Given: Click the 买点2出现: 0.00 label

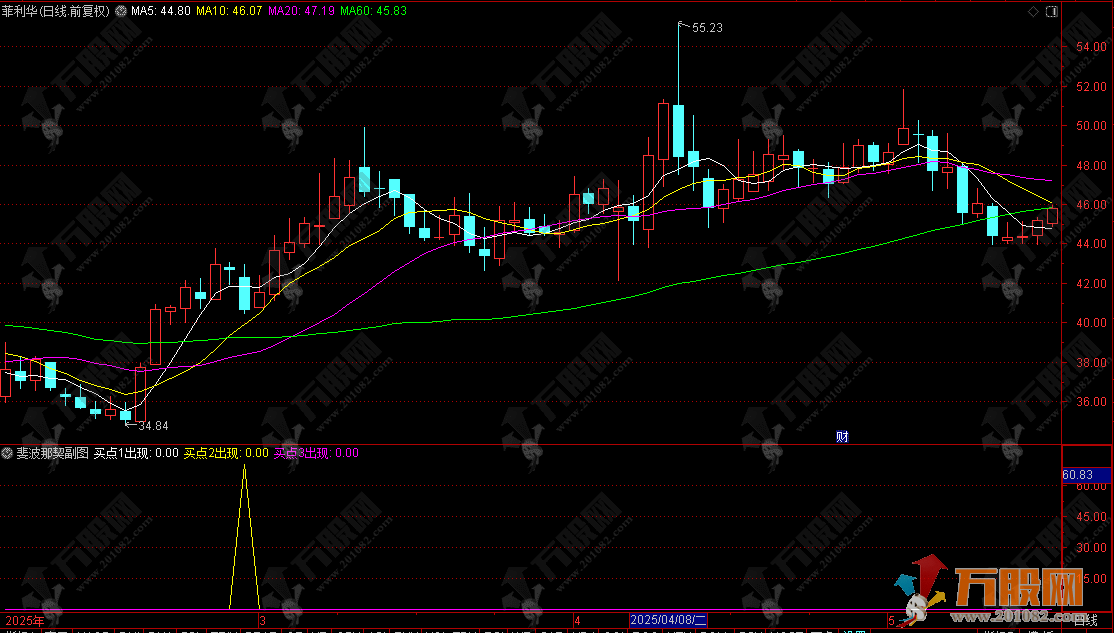Looking at the screenshot, I should click(226, 453).
